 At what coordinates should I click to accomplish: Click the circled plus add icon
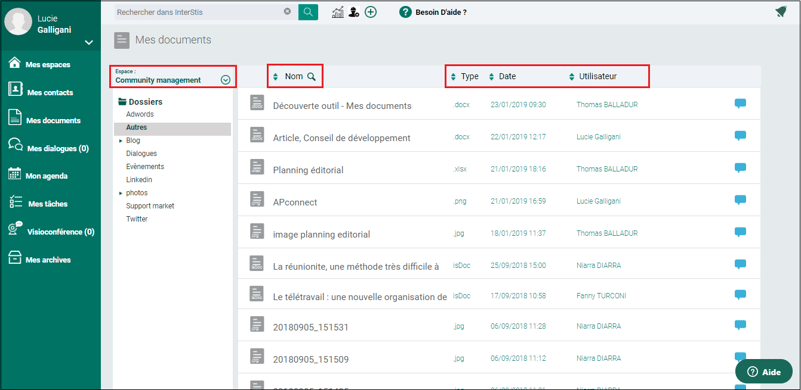371,12
